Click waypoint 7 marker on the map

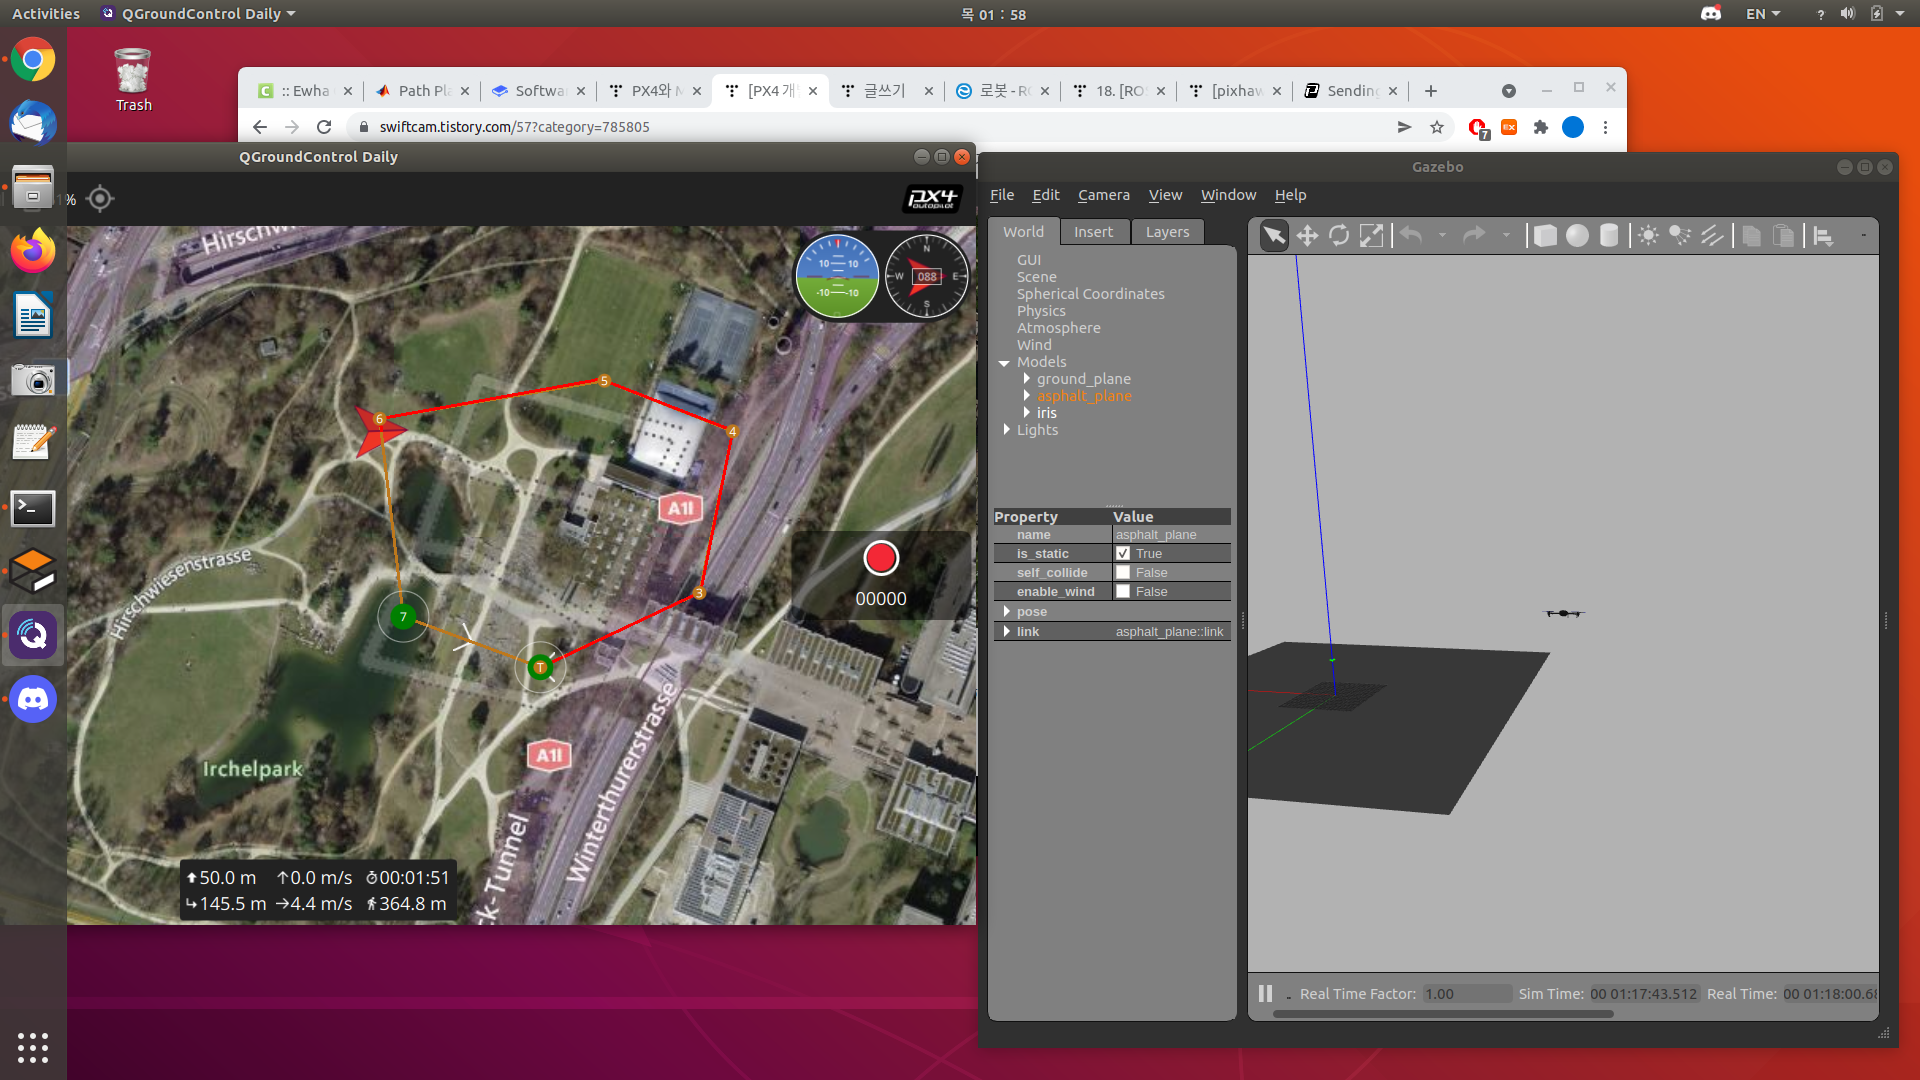pos(403,616)
